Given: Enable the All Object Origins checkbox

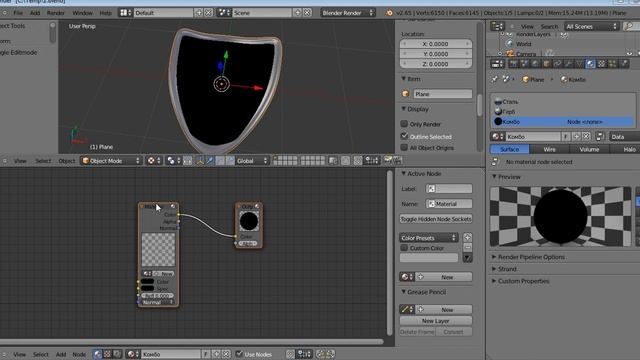Looking at the screenshot, I should point(404,147).
